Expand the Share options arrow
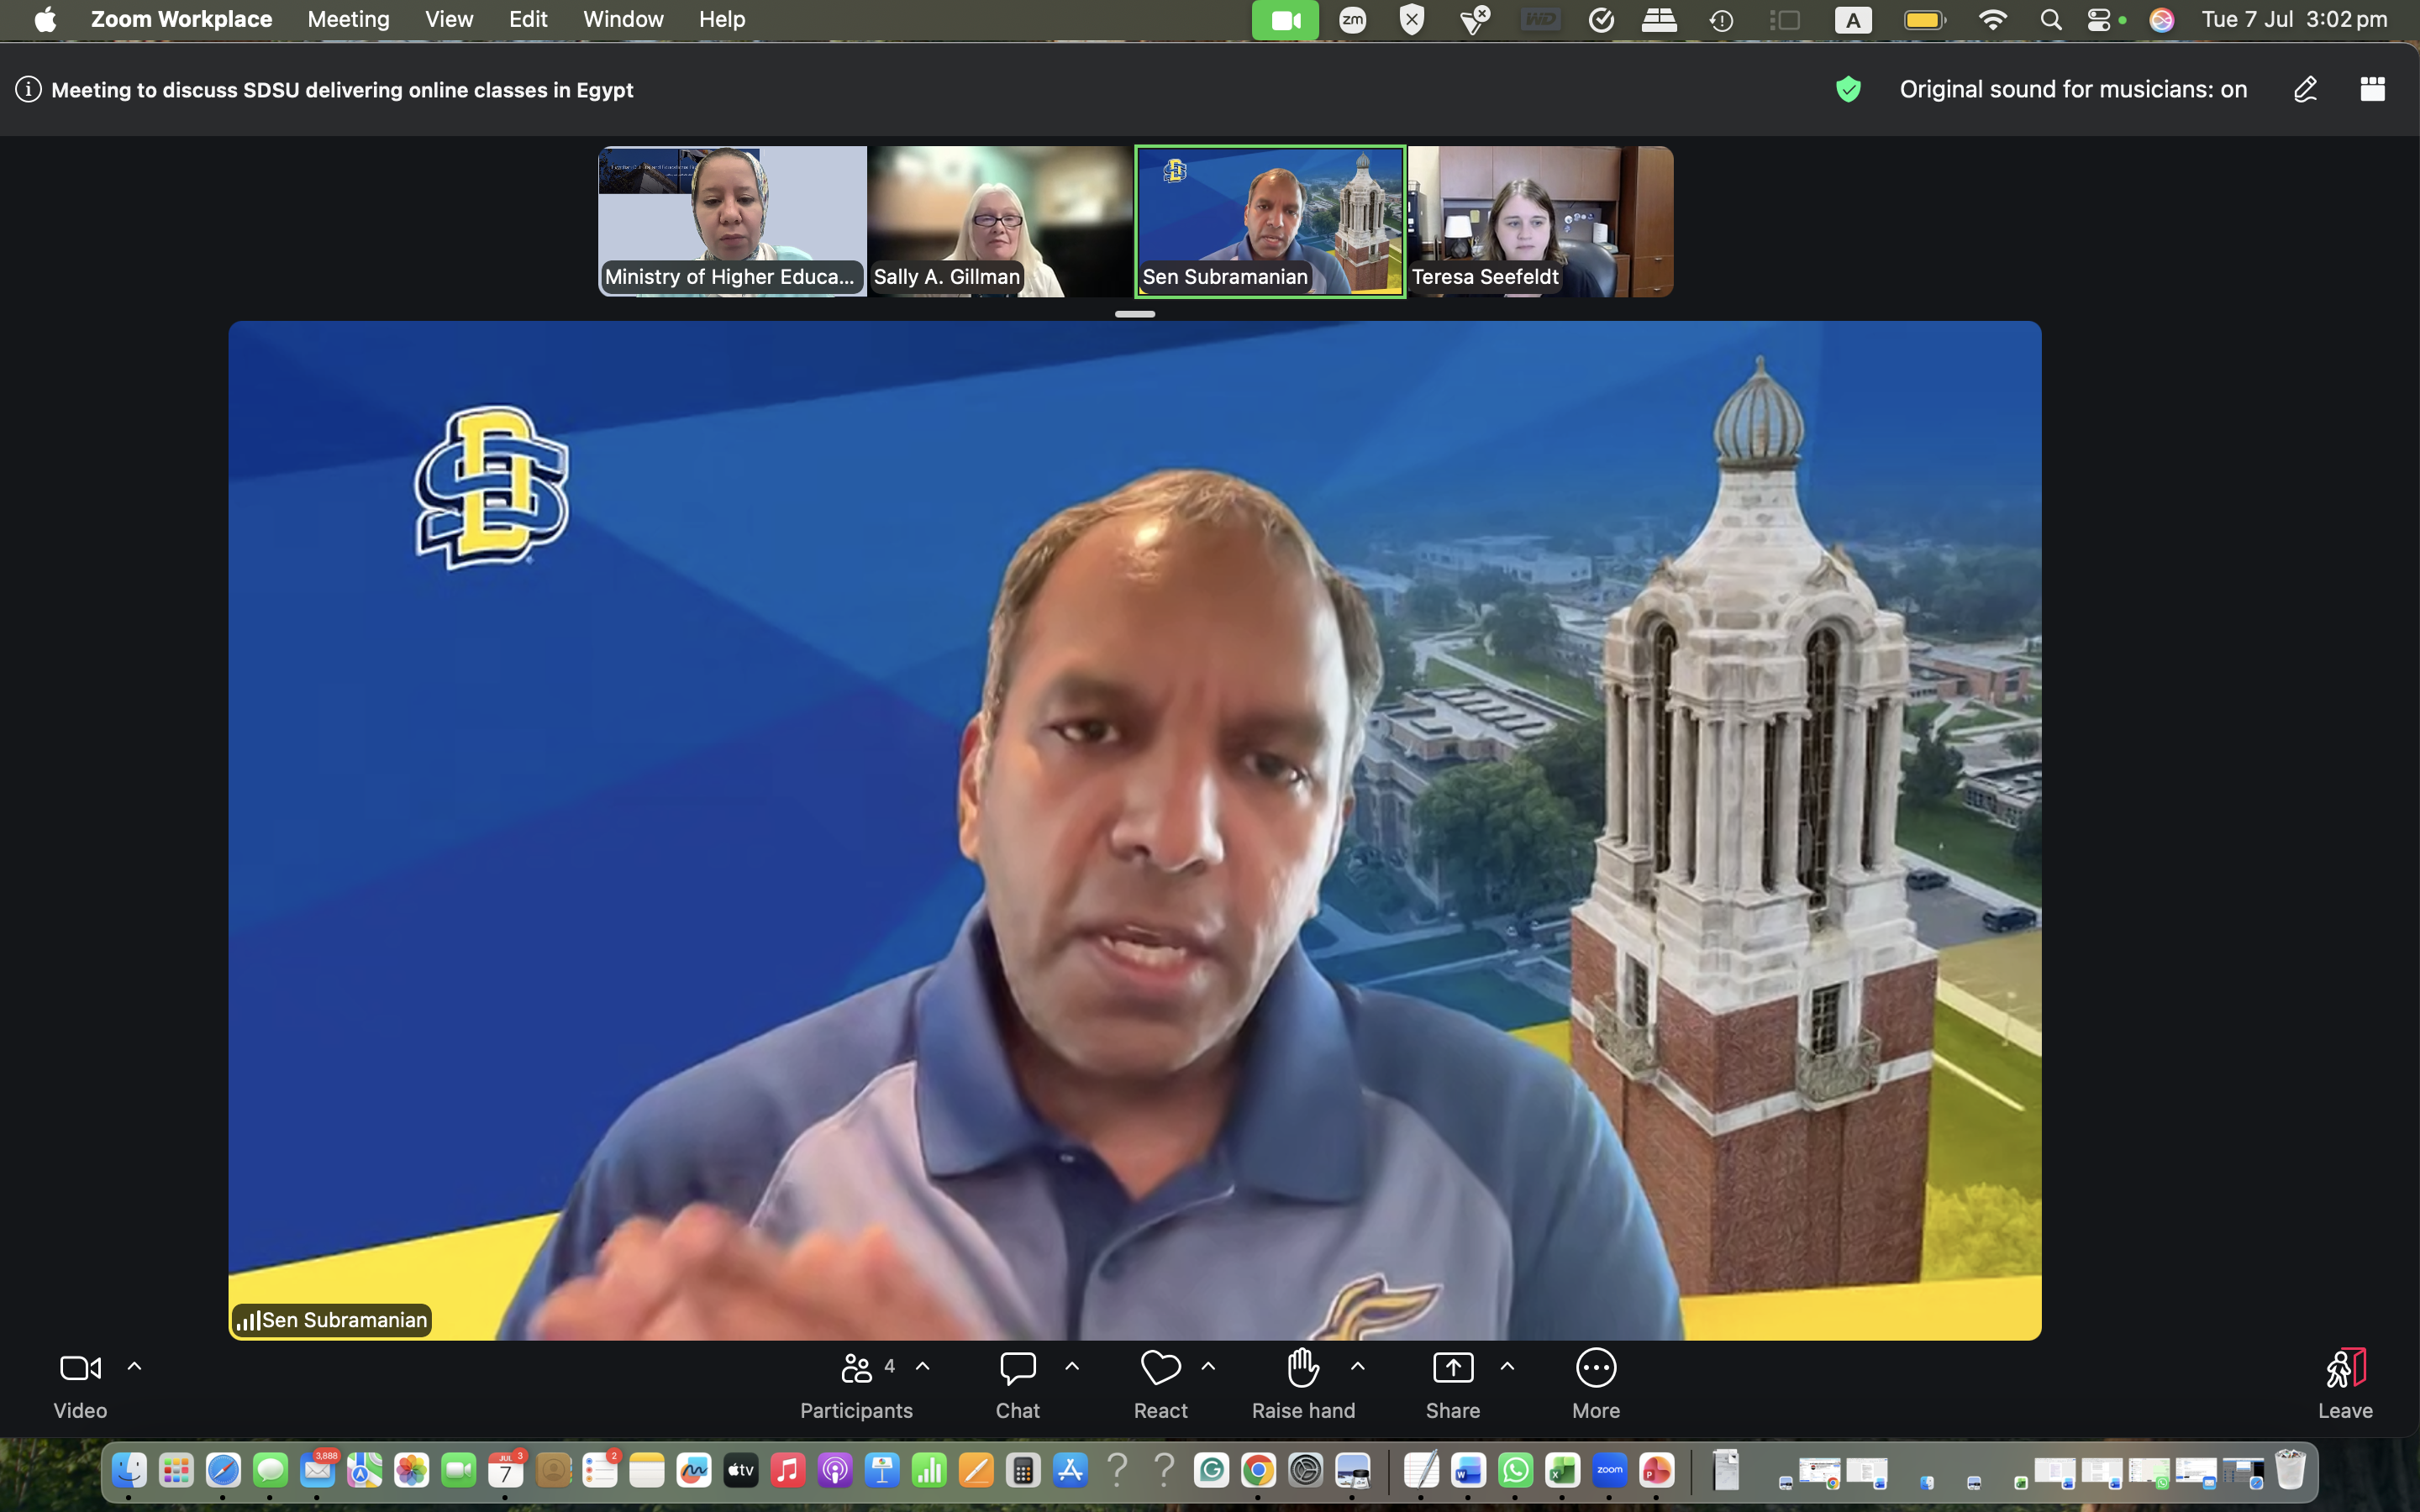The image size is (2420, 1512). 1507,1366
